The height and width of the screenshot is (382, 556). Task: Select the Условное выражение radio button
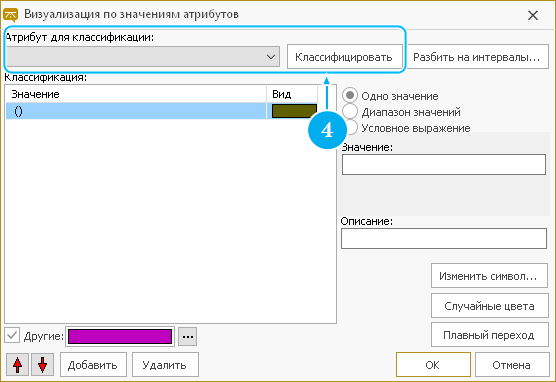click(351, 128)
